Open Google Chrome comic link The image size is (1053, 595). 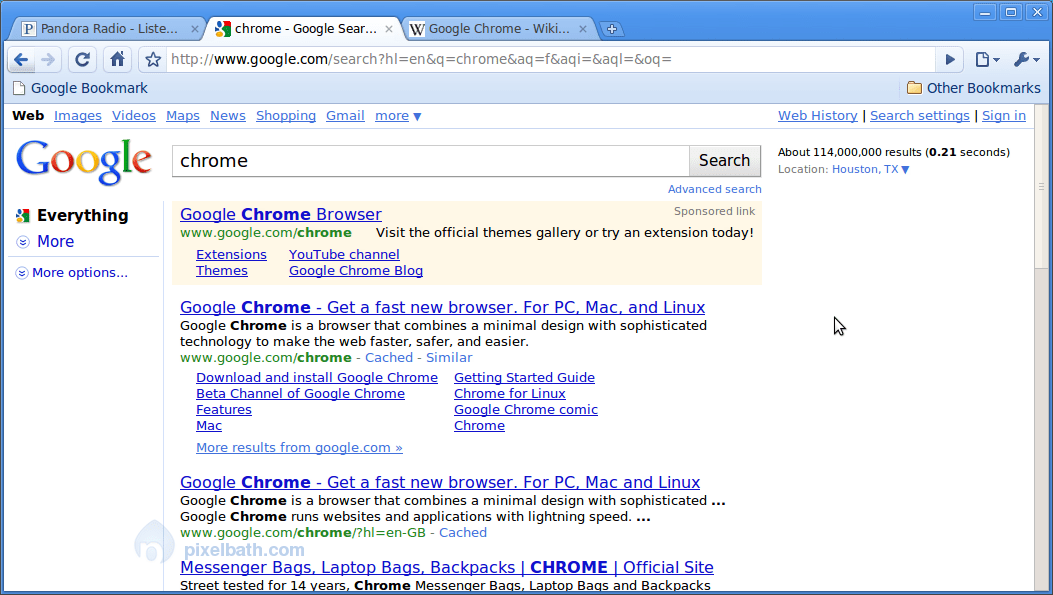[525, 410]
